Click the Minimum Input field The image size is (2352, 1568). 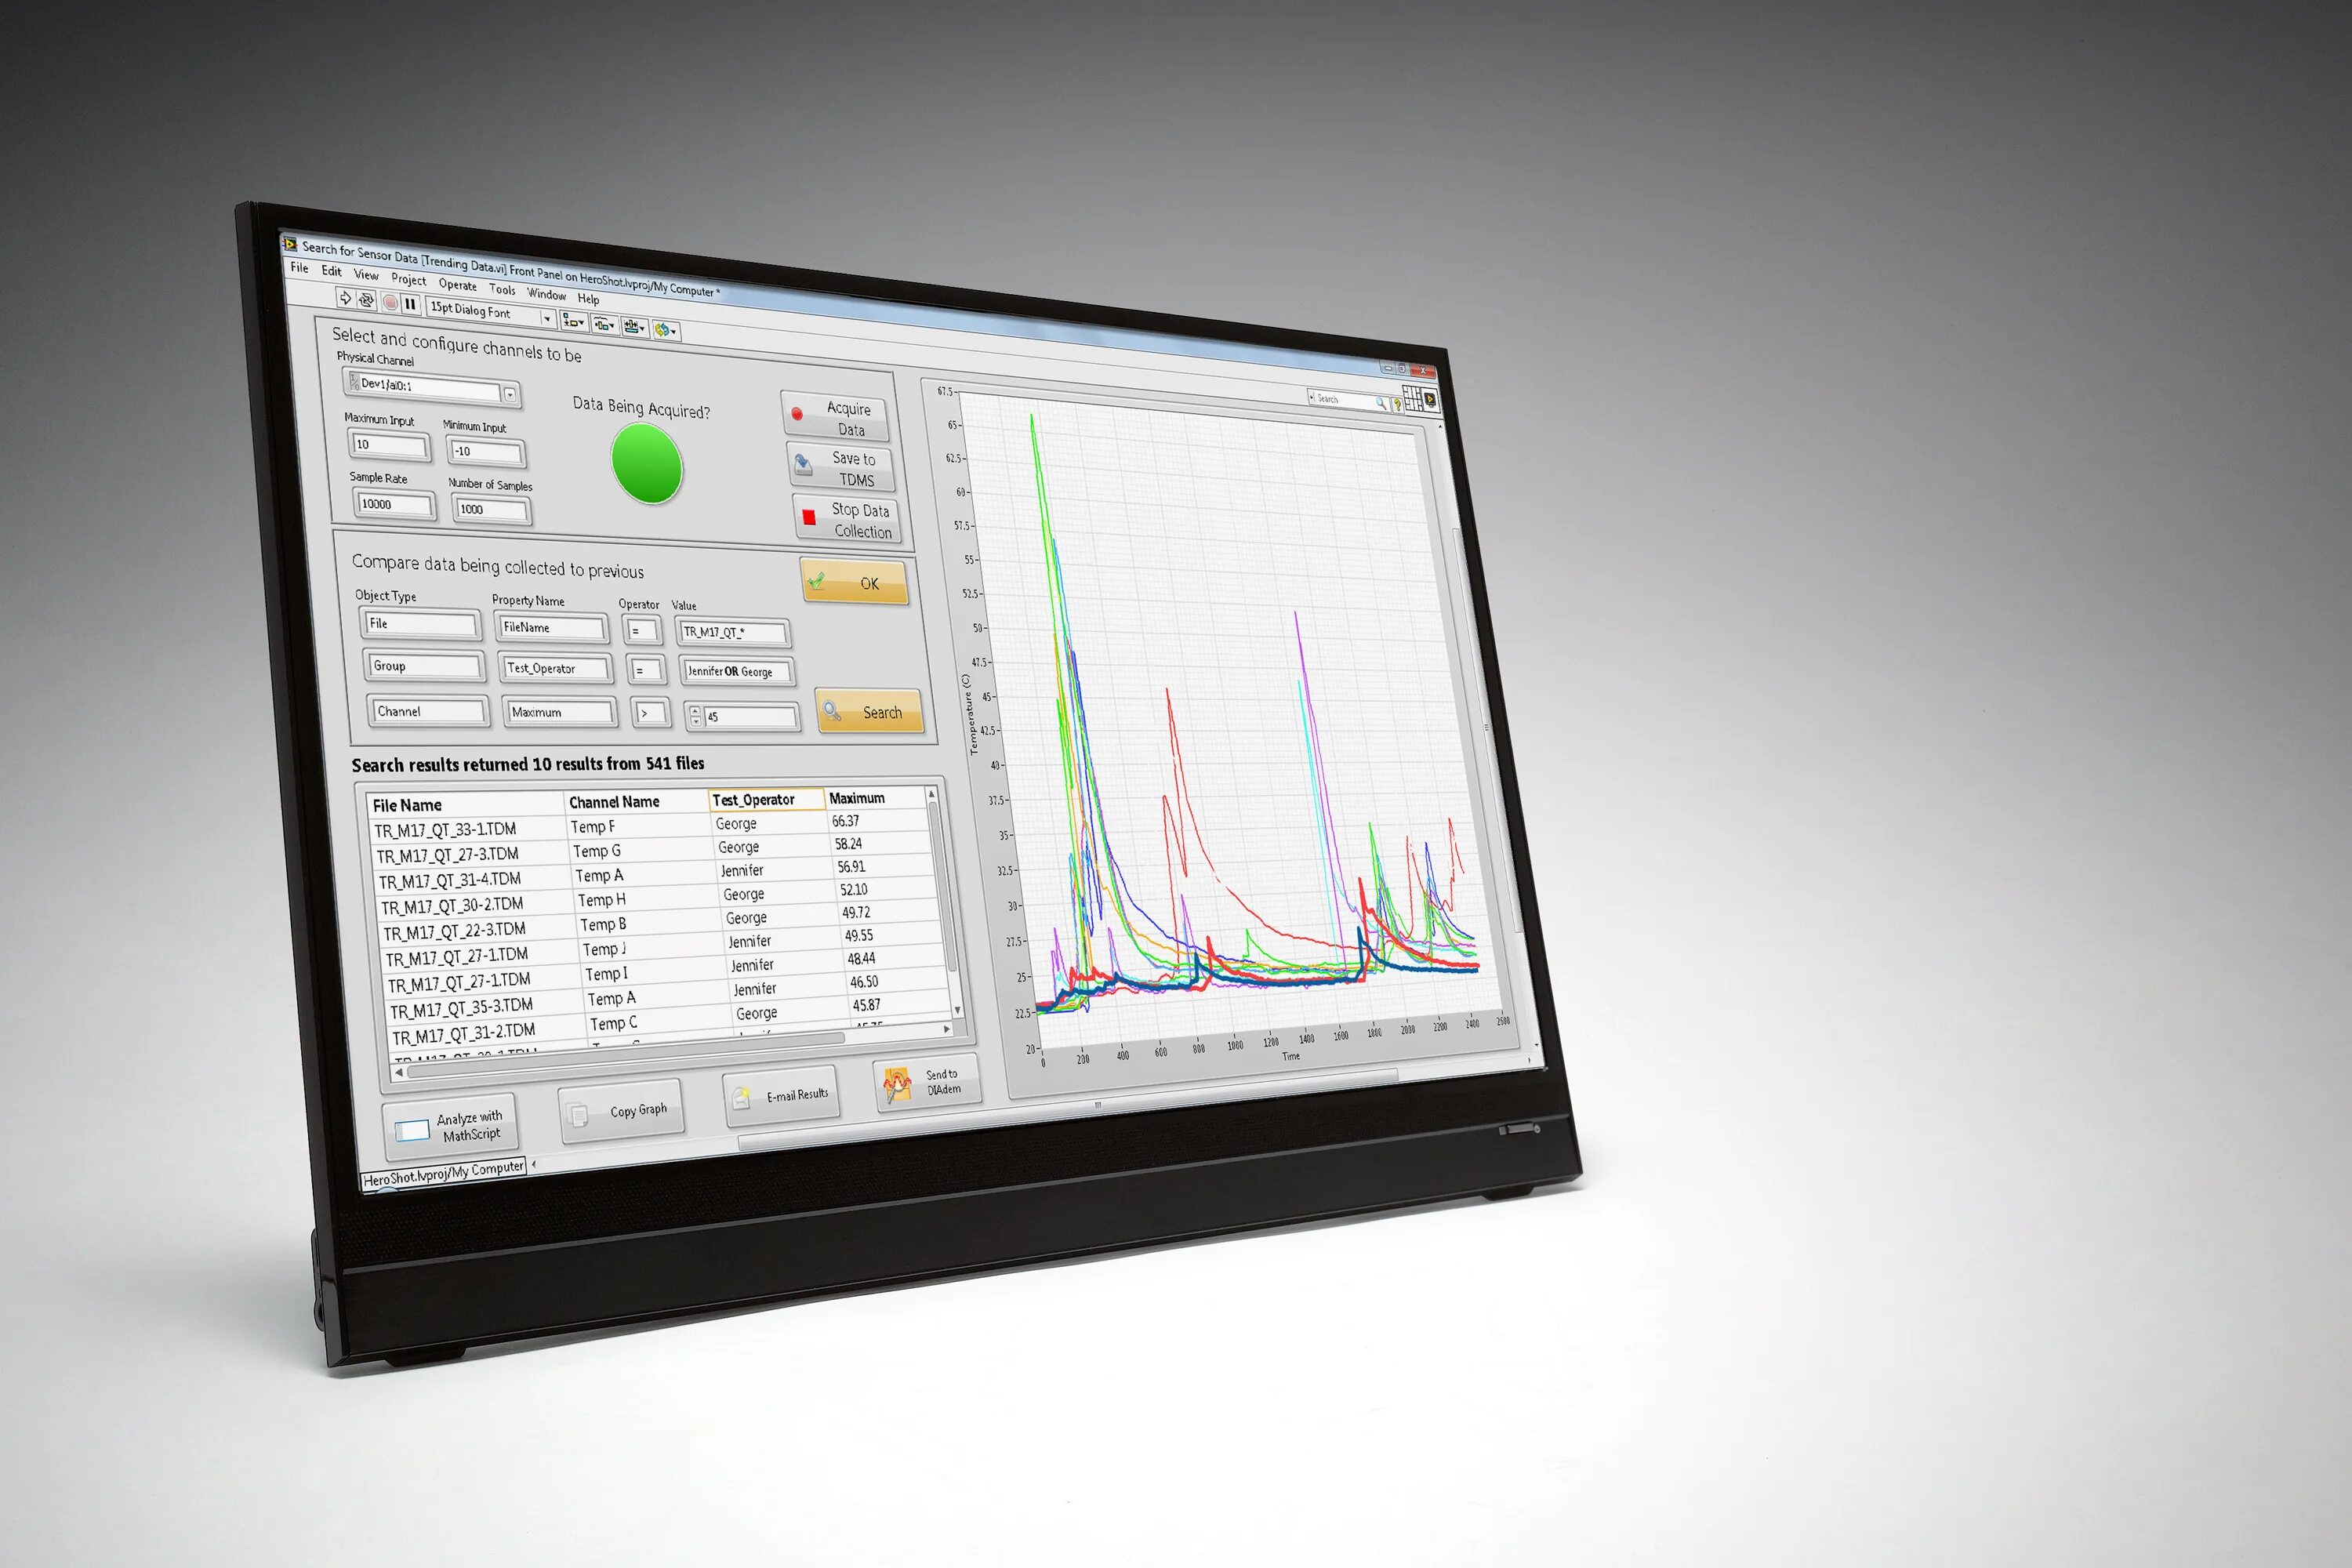click(486, 452)
